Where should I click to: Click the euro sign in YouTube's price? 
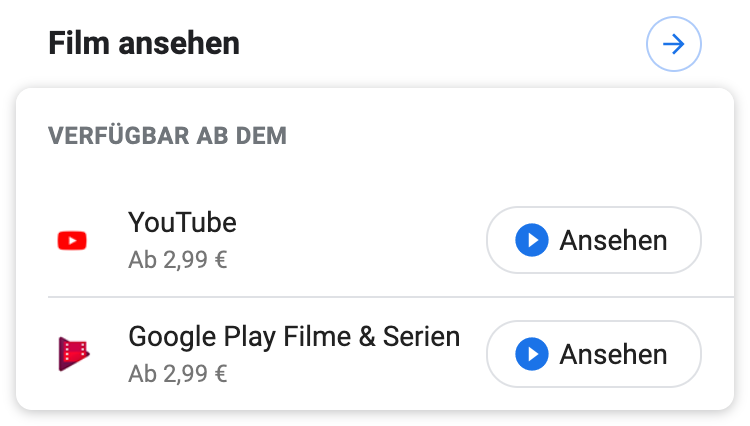(221, 261)
